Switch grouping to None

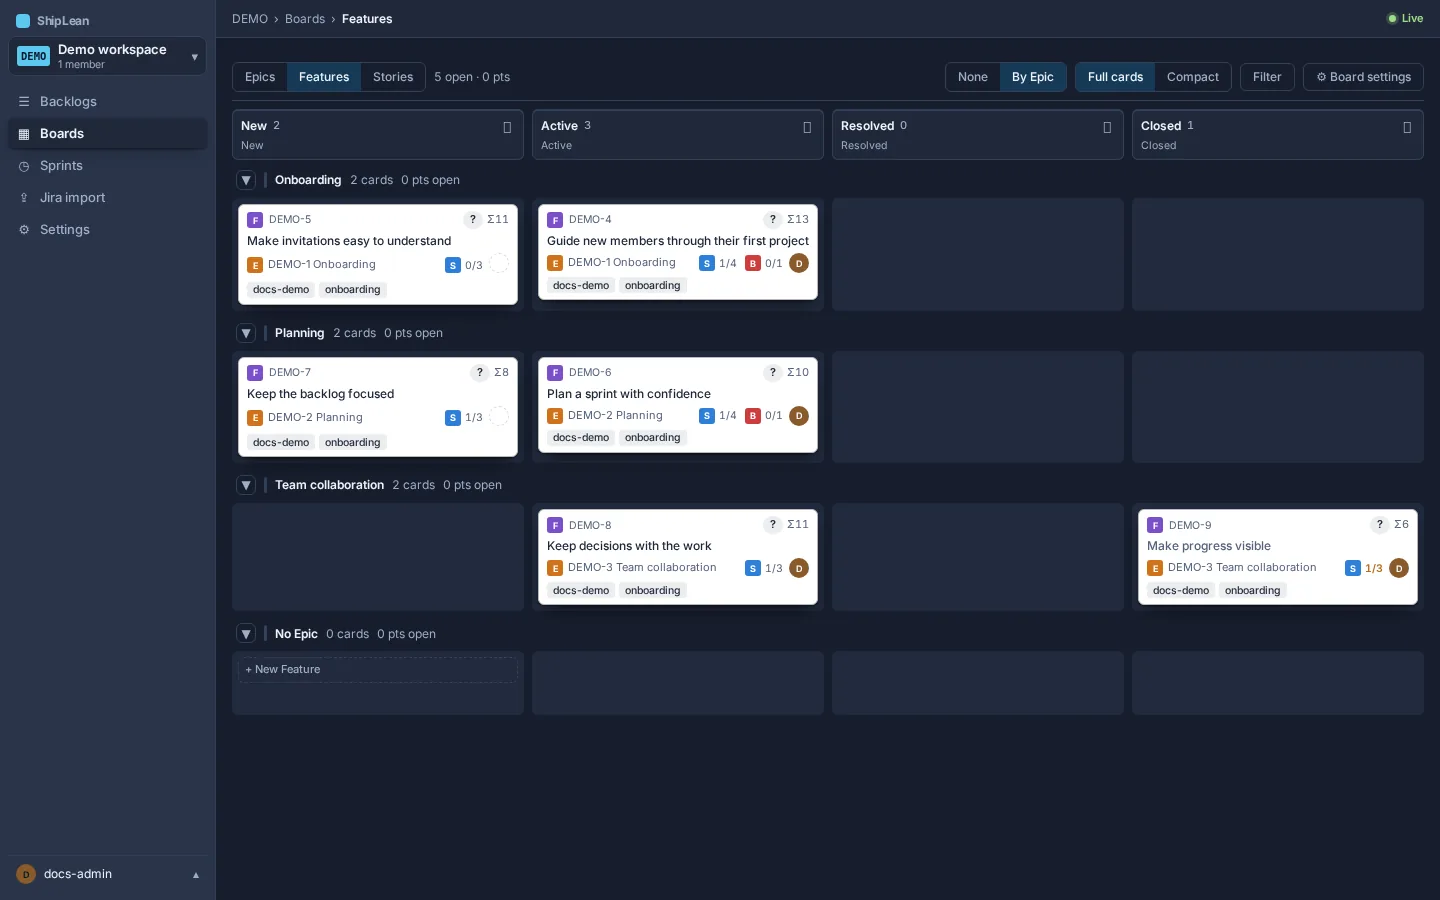pos(973,77)
